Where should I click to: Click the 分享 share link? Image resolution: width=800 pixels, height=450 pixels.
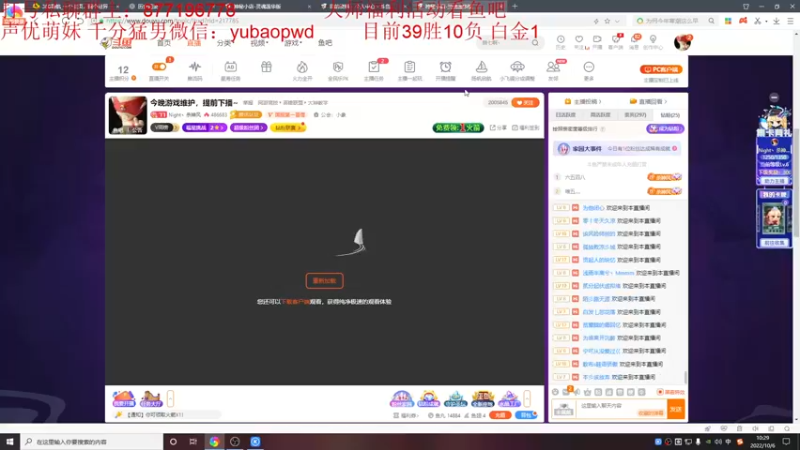[498, 128]
